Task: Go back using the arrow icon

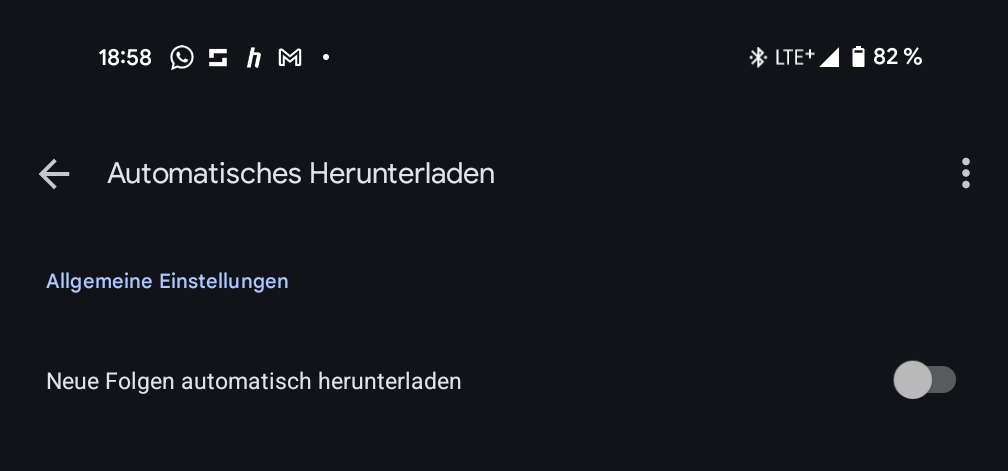Action: point(54,174)
